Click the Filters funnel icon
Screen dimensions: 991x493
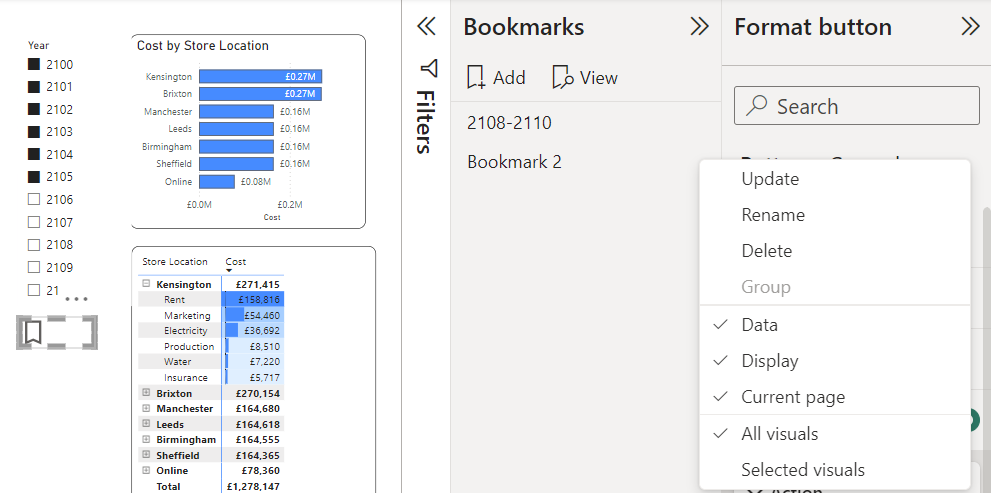pos(428,68)
